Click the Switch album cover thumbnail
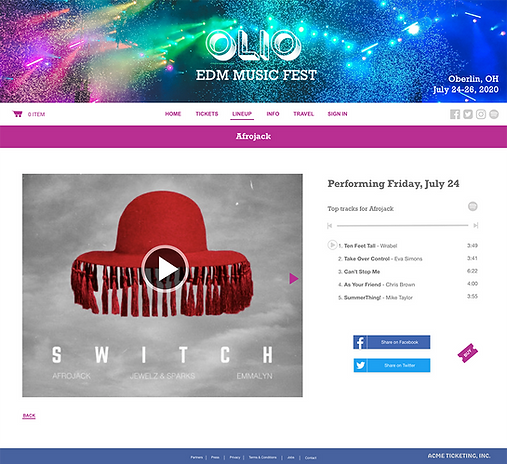Image resolution: width=507 pixels, height=464 pixels. tap(162, 285)
